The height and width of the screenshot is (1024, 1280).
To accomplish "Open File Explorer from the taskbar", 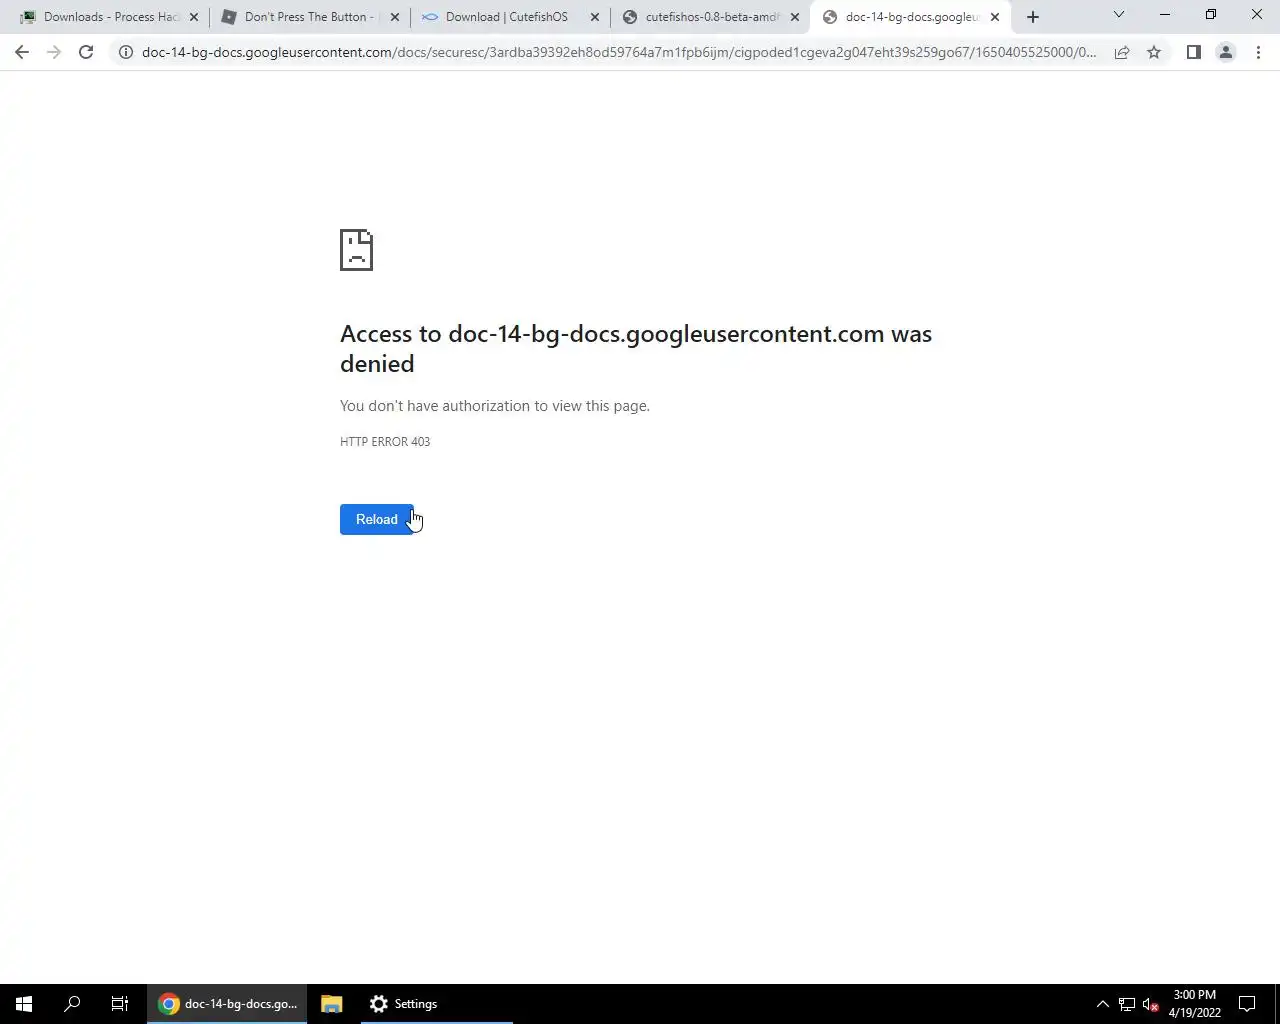I will pos(332,1004).
